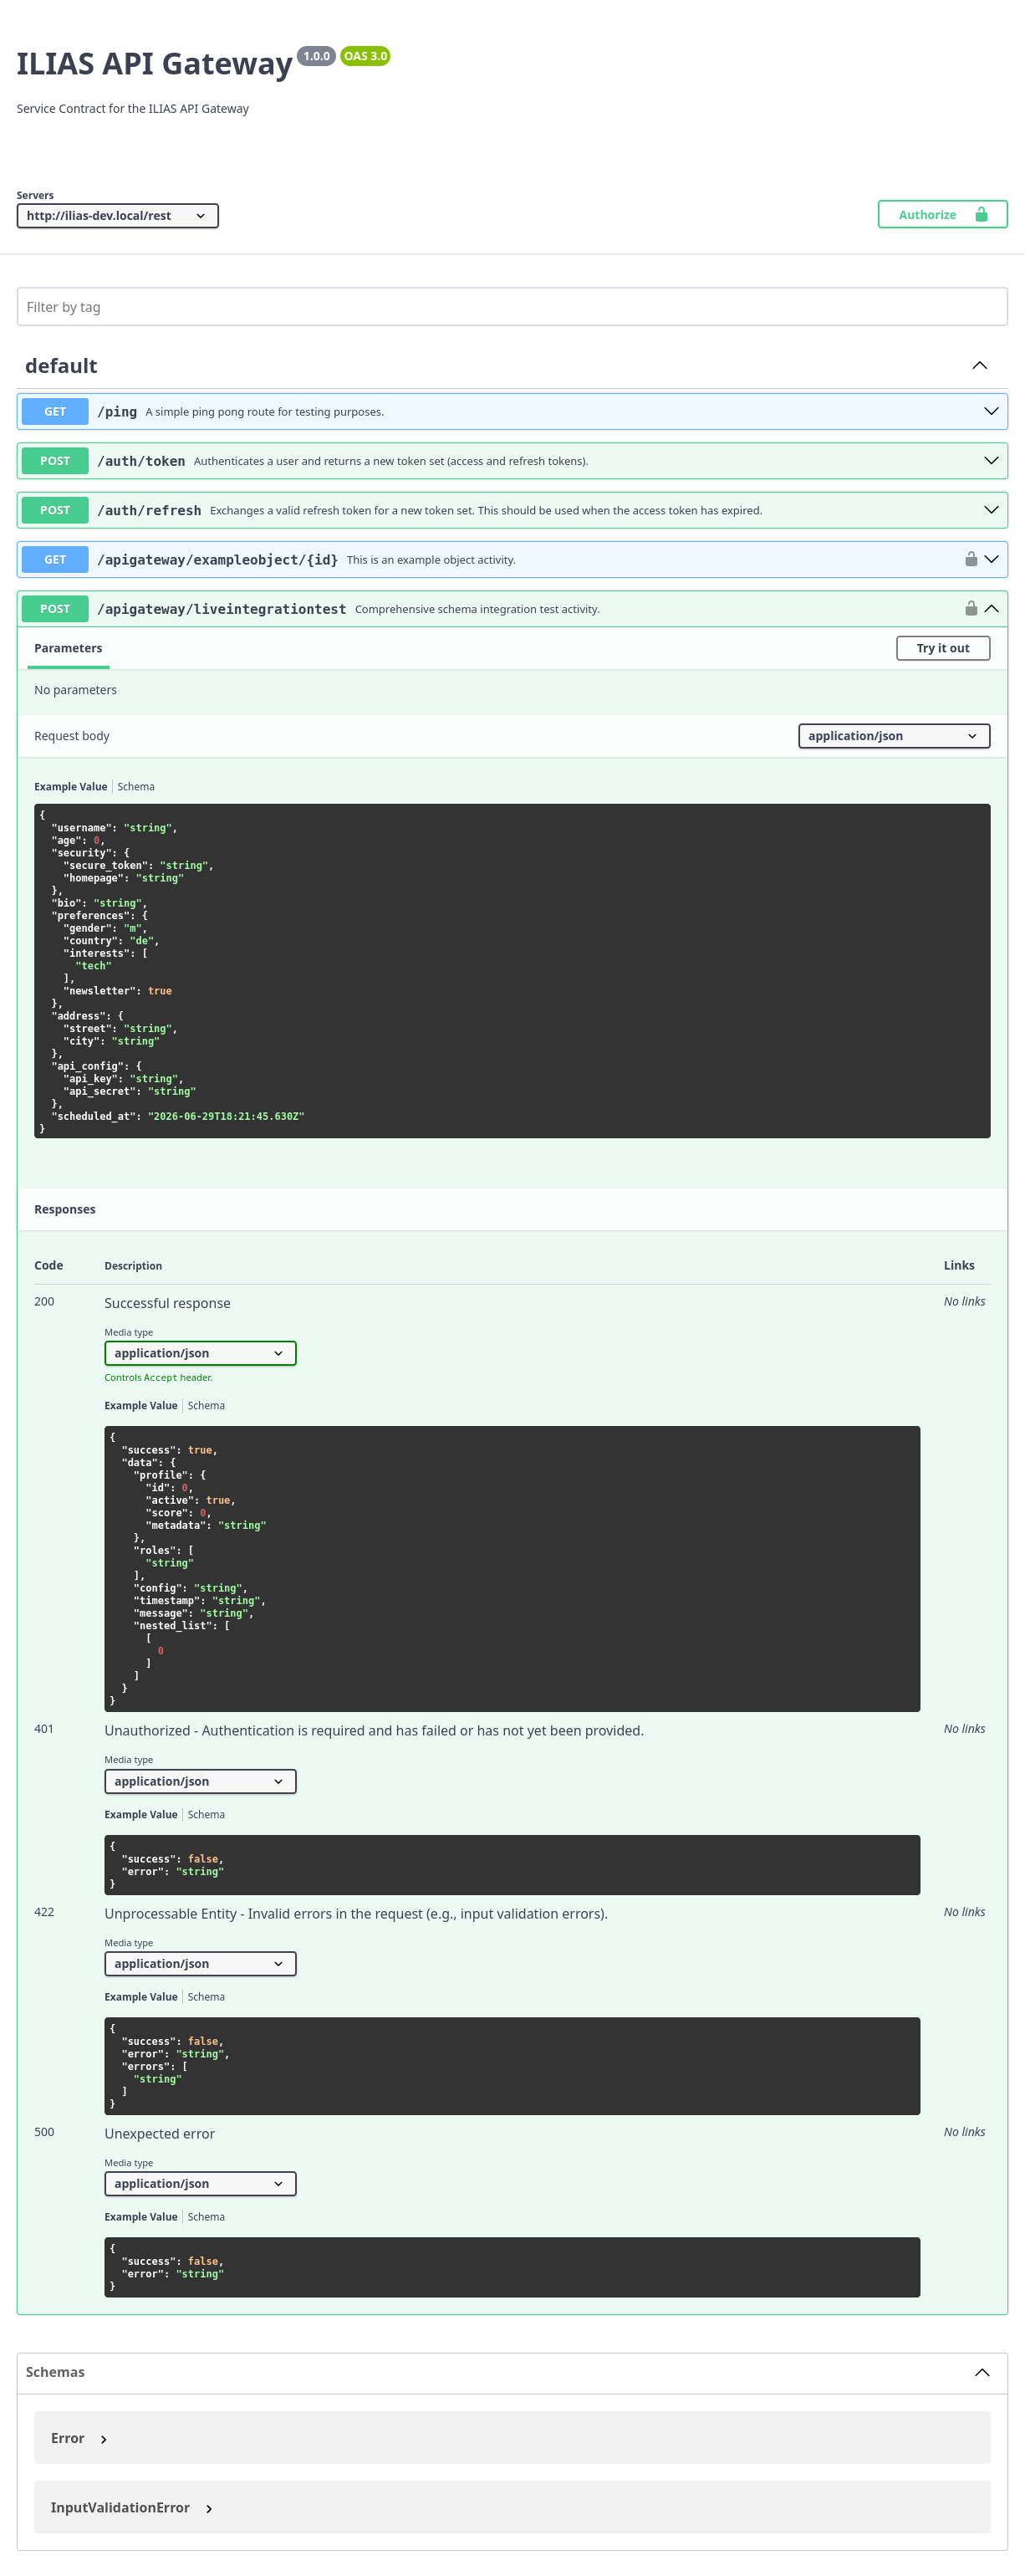
Task: Switch request body to Schema tab
Action: pyautogui.click(x=136, y=787)
